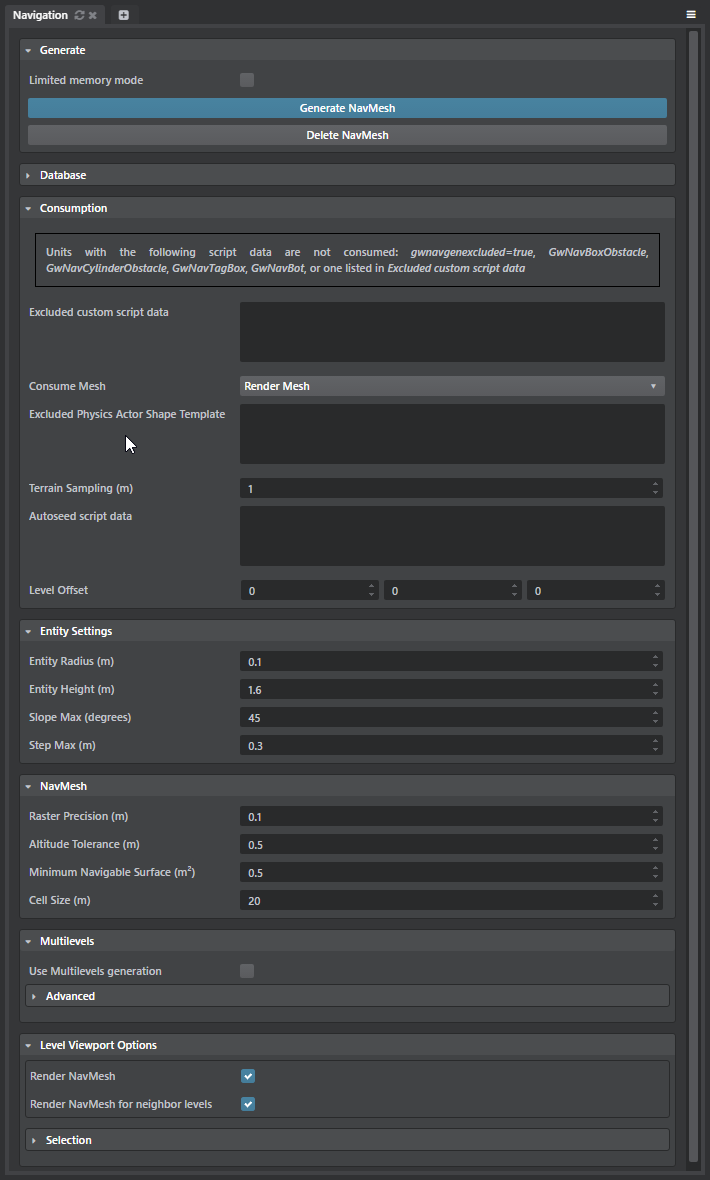710x1180 pixels.
Task: Collapse the Level Viewport Options section
Action: coord(28,1045)
